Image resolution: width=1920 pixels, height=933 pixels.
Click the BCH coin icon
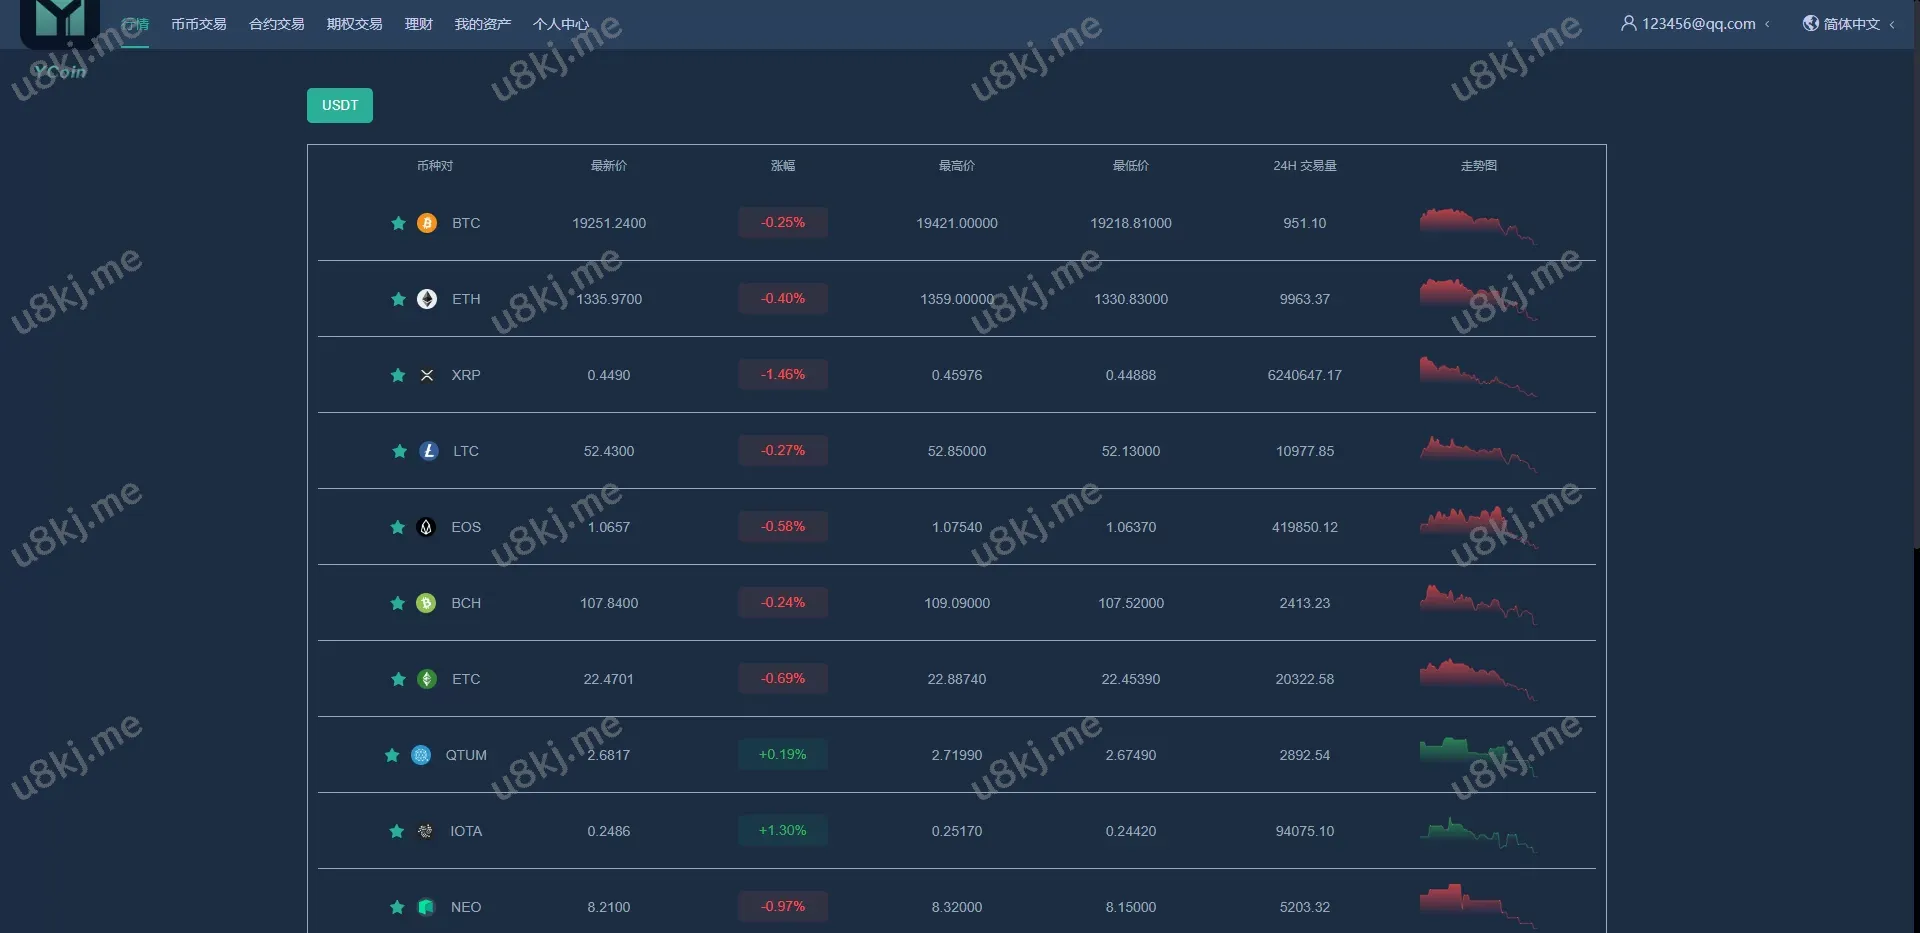pos(426,603)
